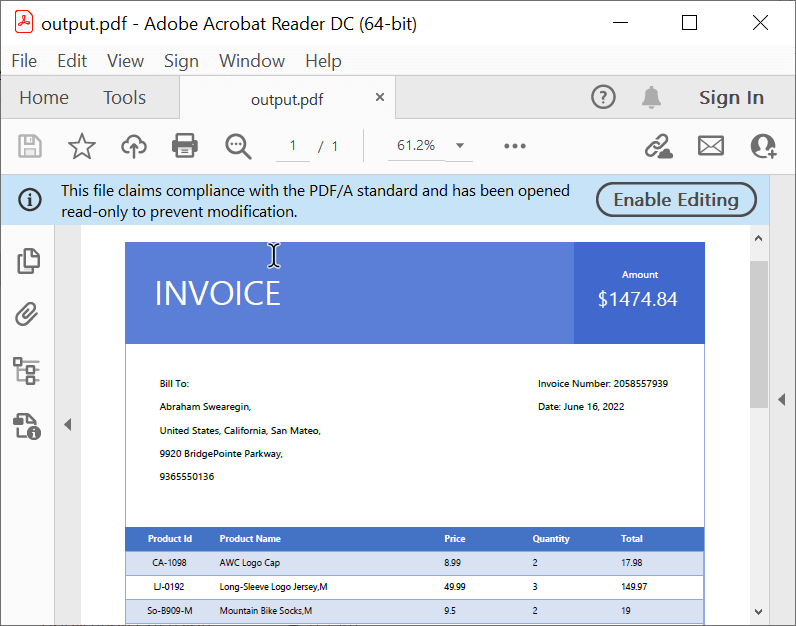Screen dimensions: 796x626
Task: Expand the right tools pane arrow
Action: pos(782,400)
